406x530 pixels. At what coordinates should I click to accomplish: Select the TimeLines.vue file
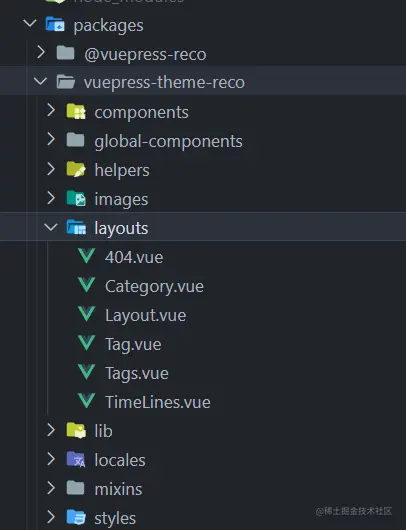[x=158, y=403]
